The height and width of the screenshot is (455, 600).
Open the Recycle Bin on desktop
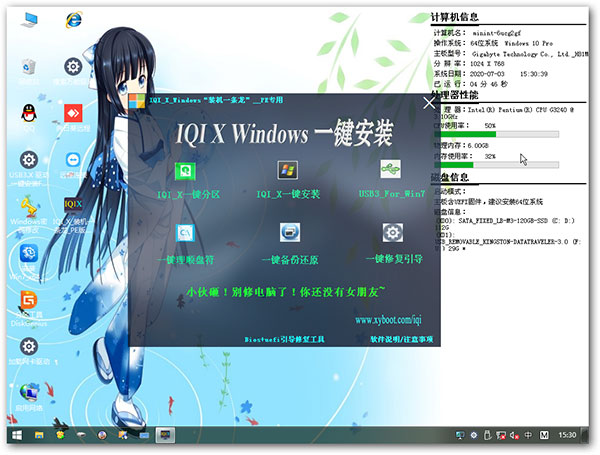[x=28, y=67]
